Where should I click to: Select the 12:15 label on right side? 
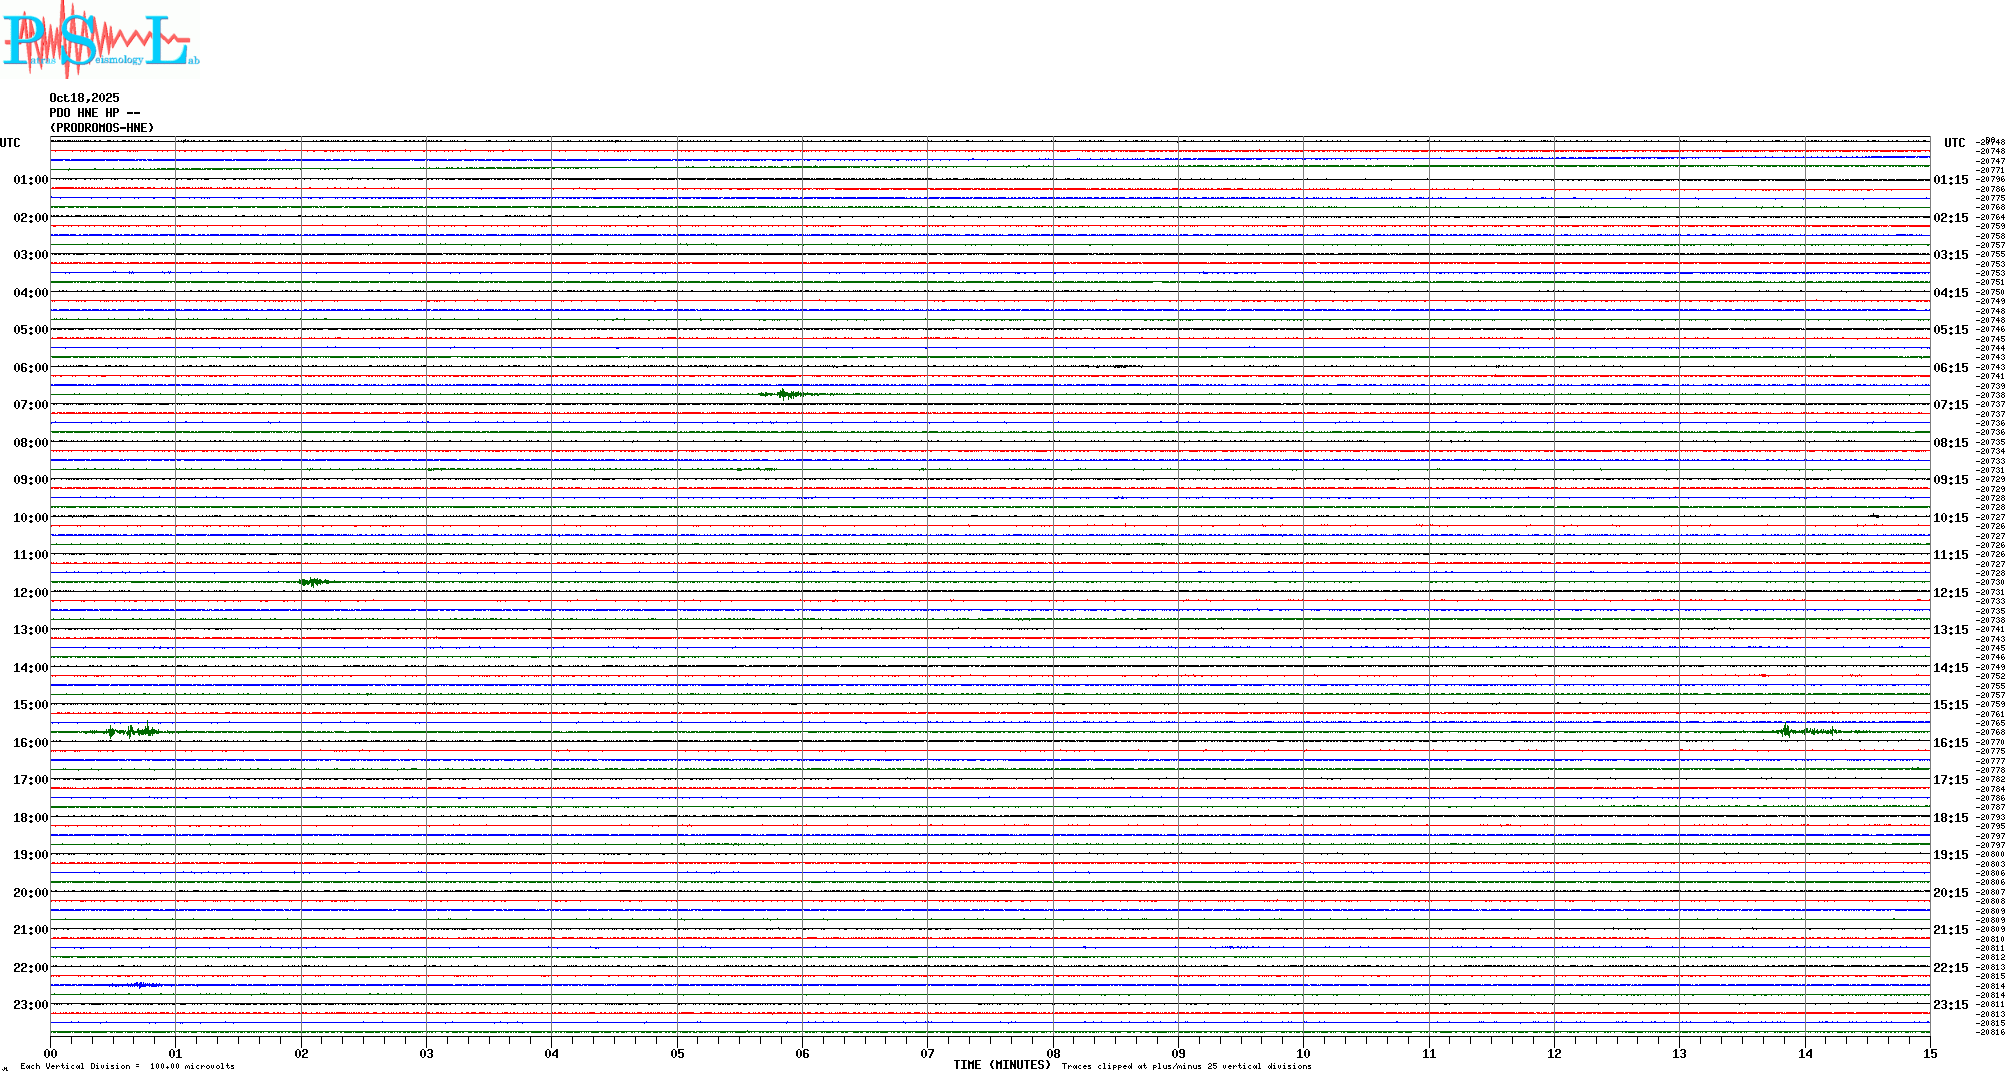tap(1950, 593)
